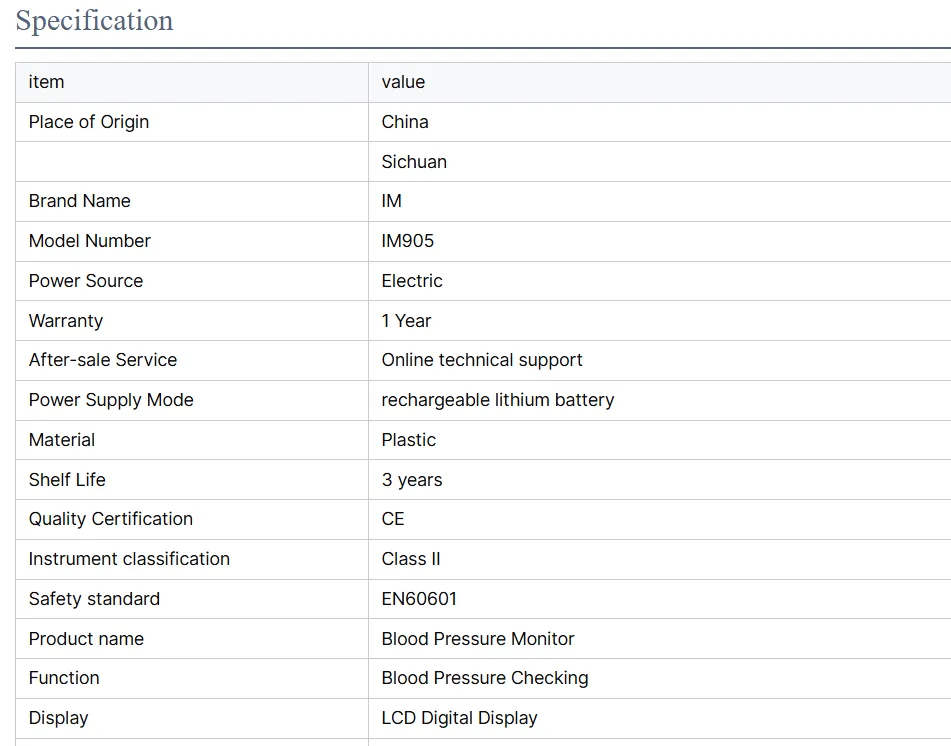The height and width of the screenshot is (746, 951).
Task: Click the Brand Name label
Action: coord(79,201)
